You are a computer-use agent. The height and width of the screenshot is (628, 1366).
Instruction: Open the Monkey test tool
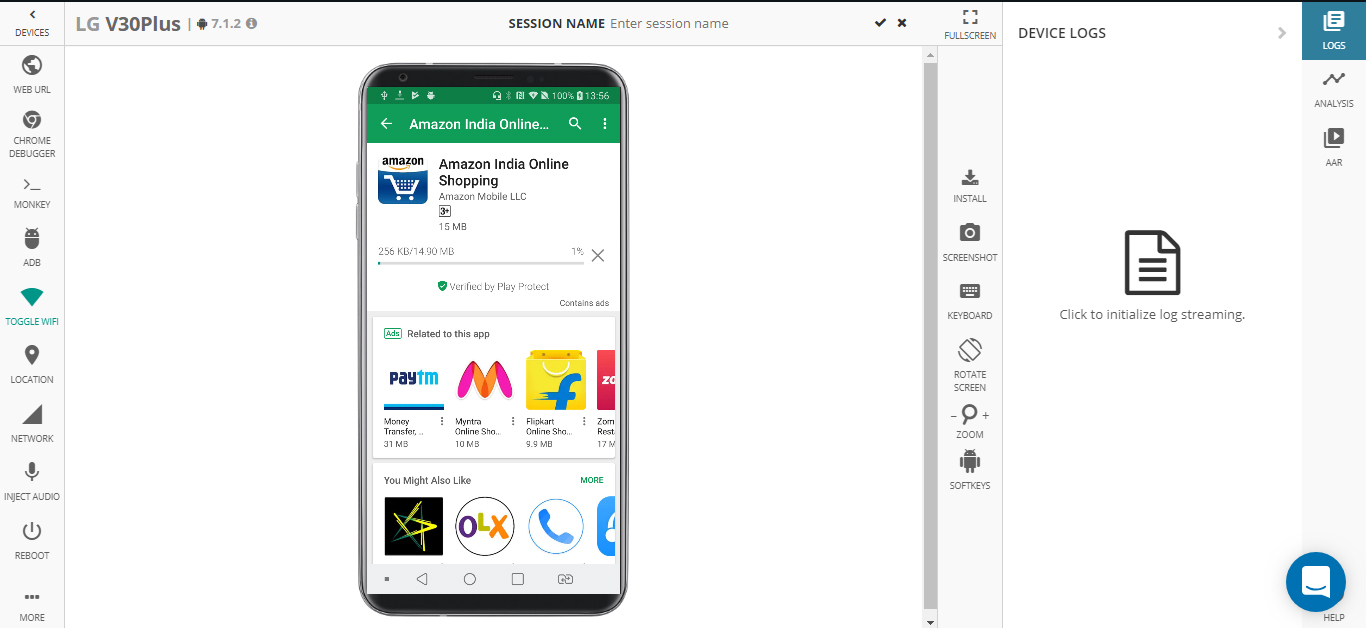click(32, 192)
